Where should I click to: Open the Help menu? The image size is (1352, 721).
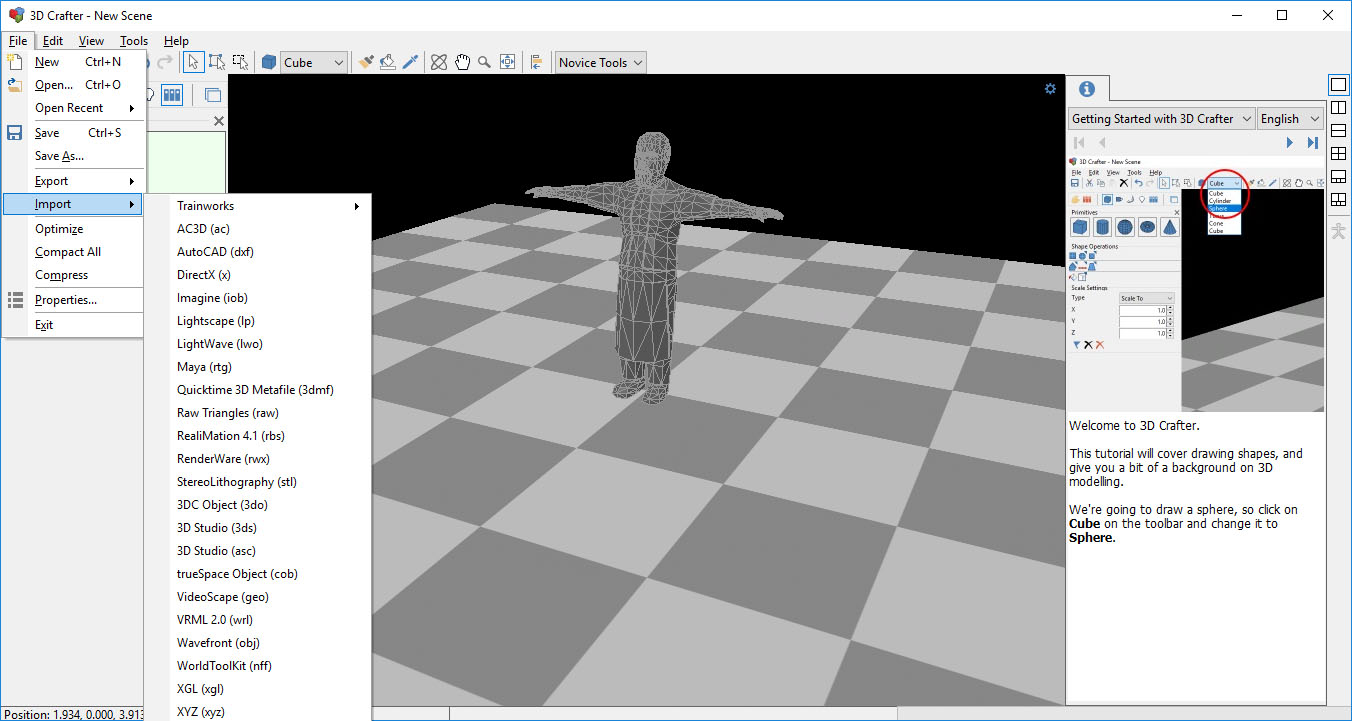point(176,41)
